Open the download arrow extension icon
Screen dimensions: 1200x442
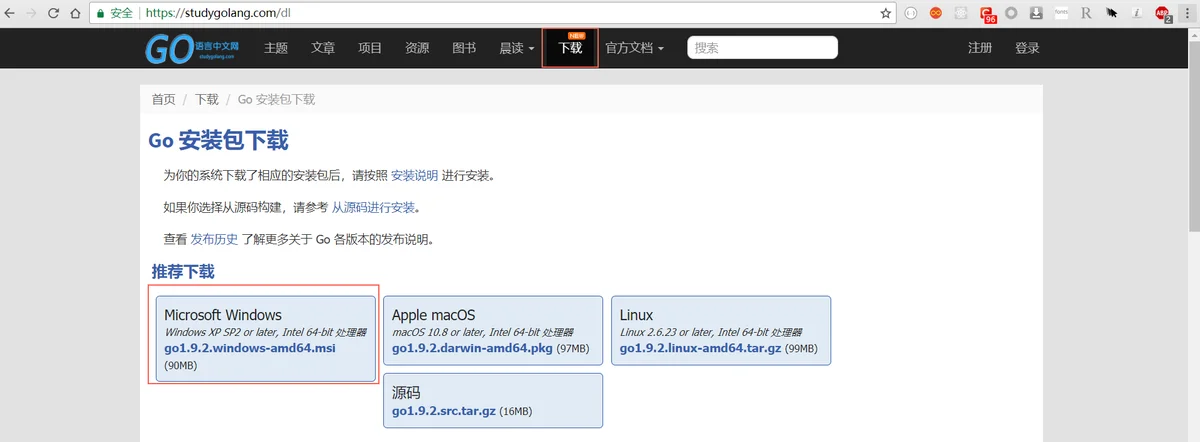click(1036, 14)
